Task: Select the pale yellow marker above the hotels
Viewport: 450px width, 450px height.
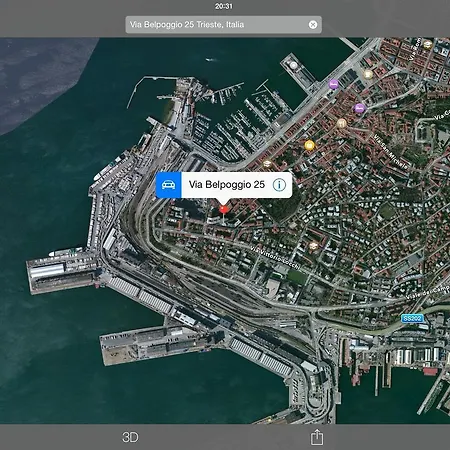Action: pyautogui.click(x=368, y=74)
